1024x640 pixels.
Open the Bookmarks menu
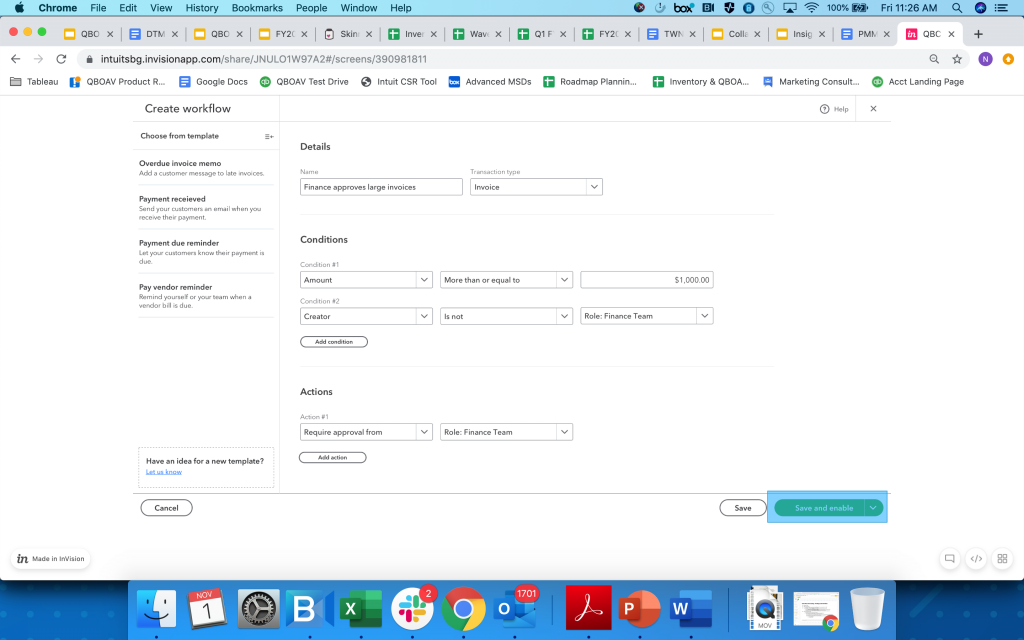[257, 8]
